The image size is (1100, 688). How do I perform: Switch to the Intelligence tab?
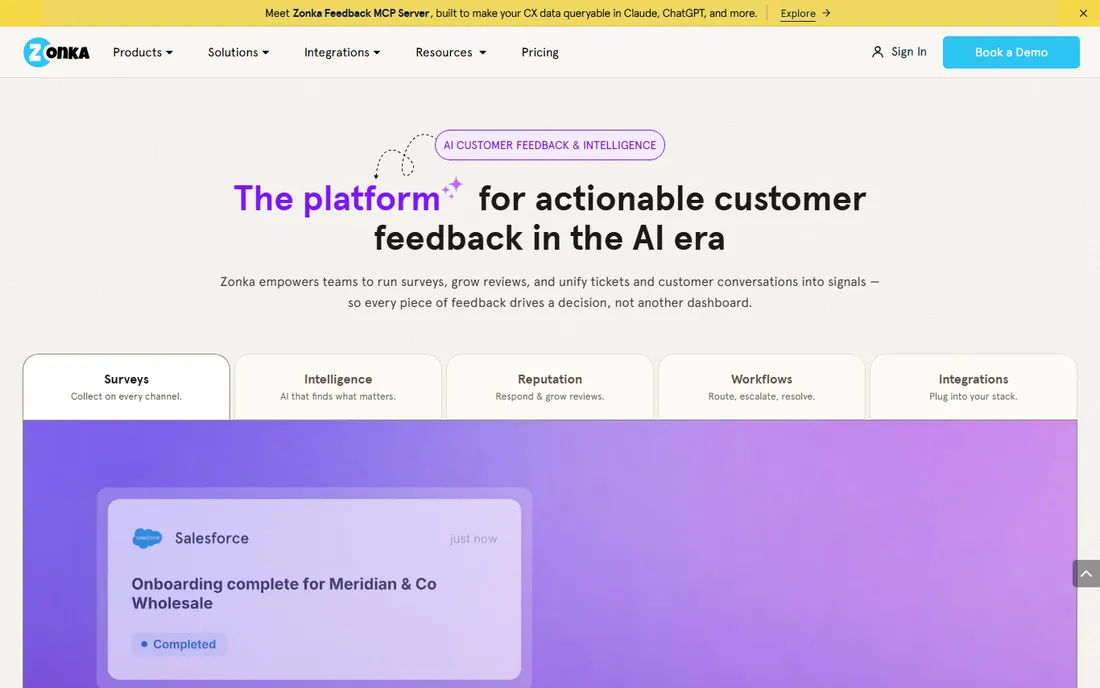click(338, 386)
